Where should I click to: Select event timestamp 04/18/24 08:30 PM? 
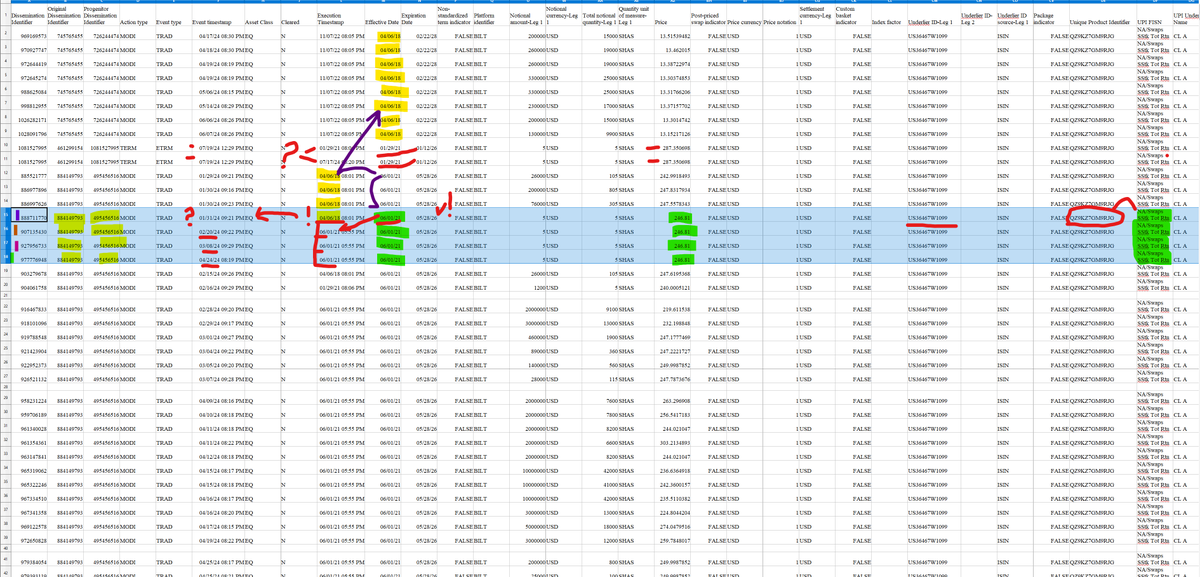[x=219, y=48]
